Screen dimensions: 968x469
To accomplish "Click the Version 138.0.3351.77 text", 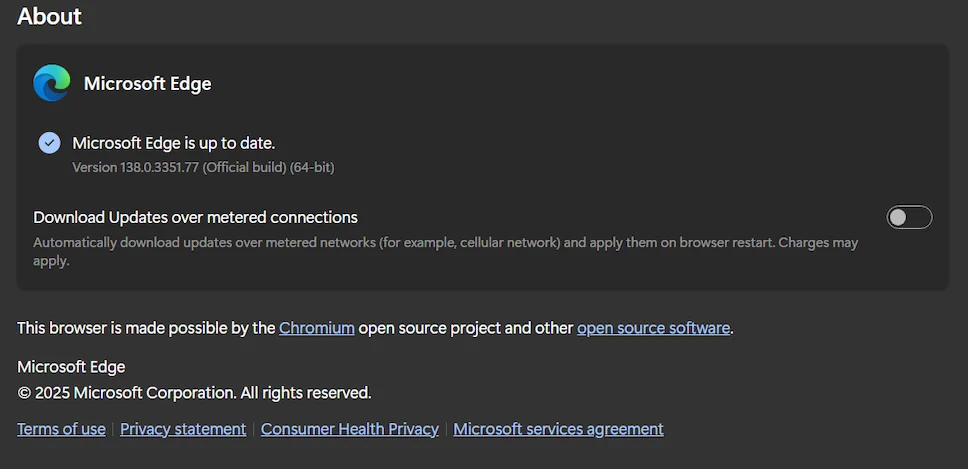I will (203, 167).
